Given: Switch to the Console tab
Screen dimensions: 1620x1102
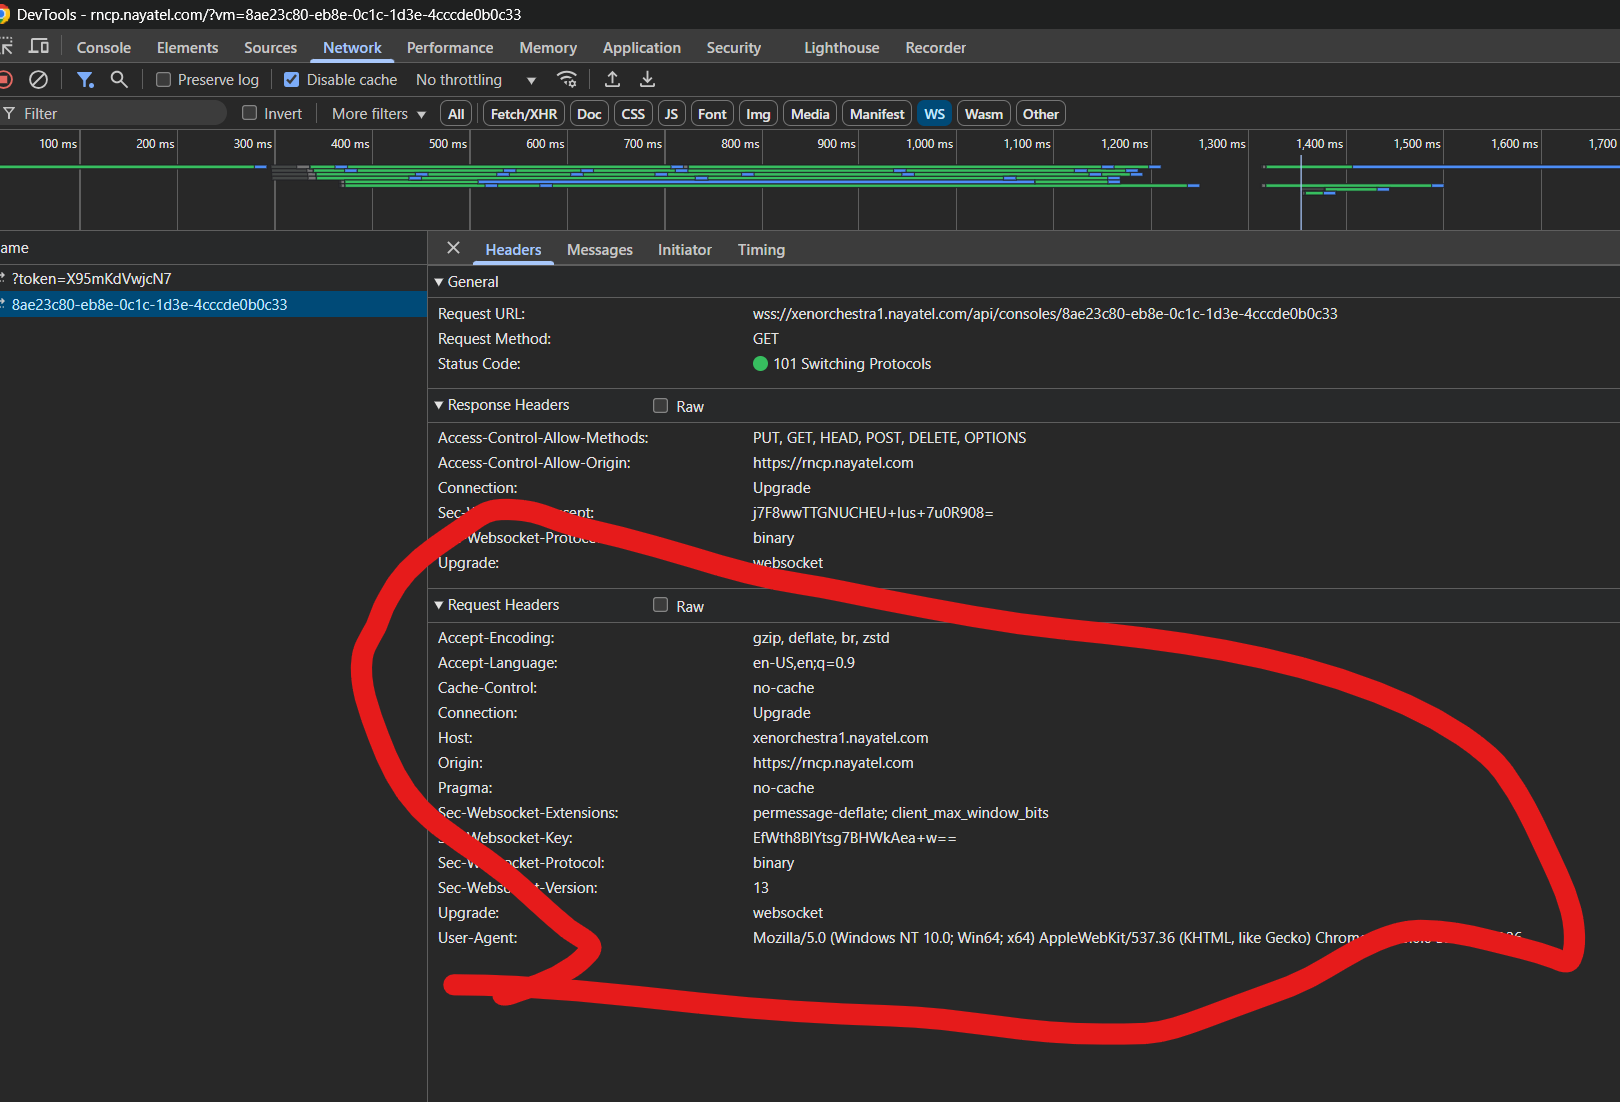Looking at the screenshot, I should tap(104, 48).
